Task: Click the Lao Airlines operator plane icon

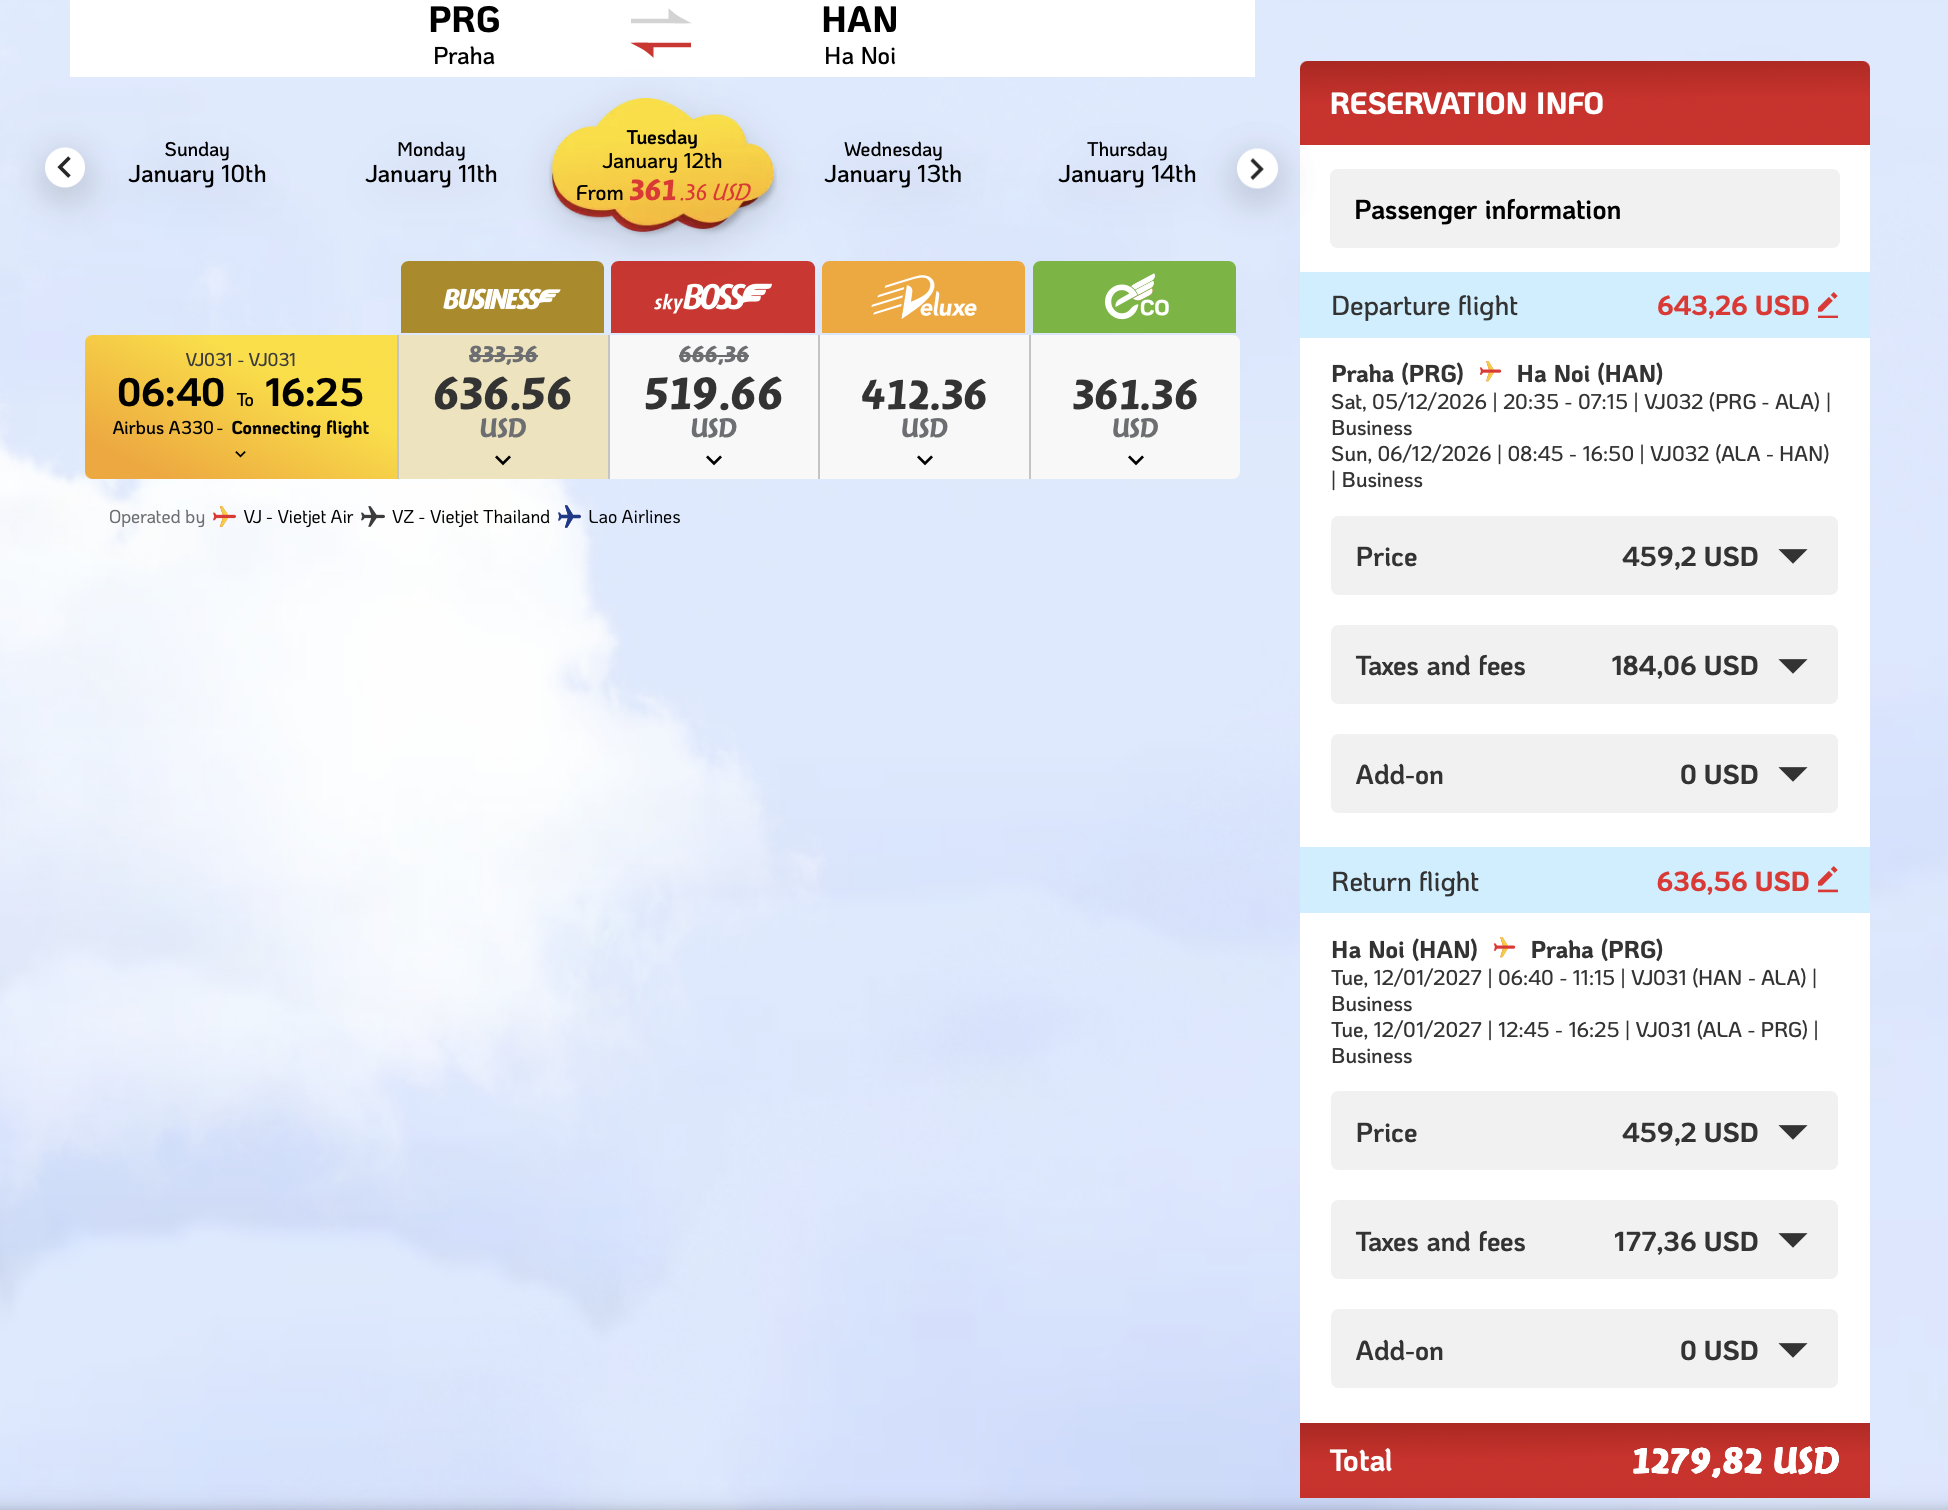Action: 569,516
